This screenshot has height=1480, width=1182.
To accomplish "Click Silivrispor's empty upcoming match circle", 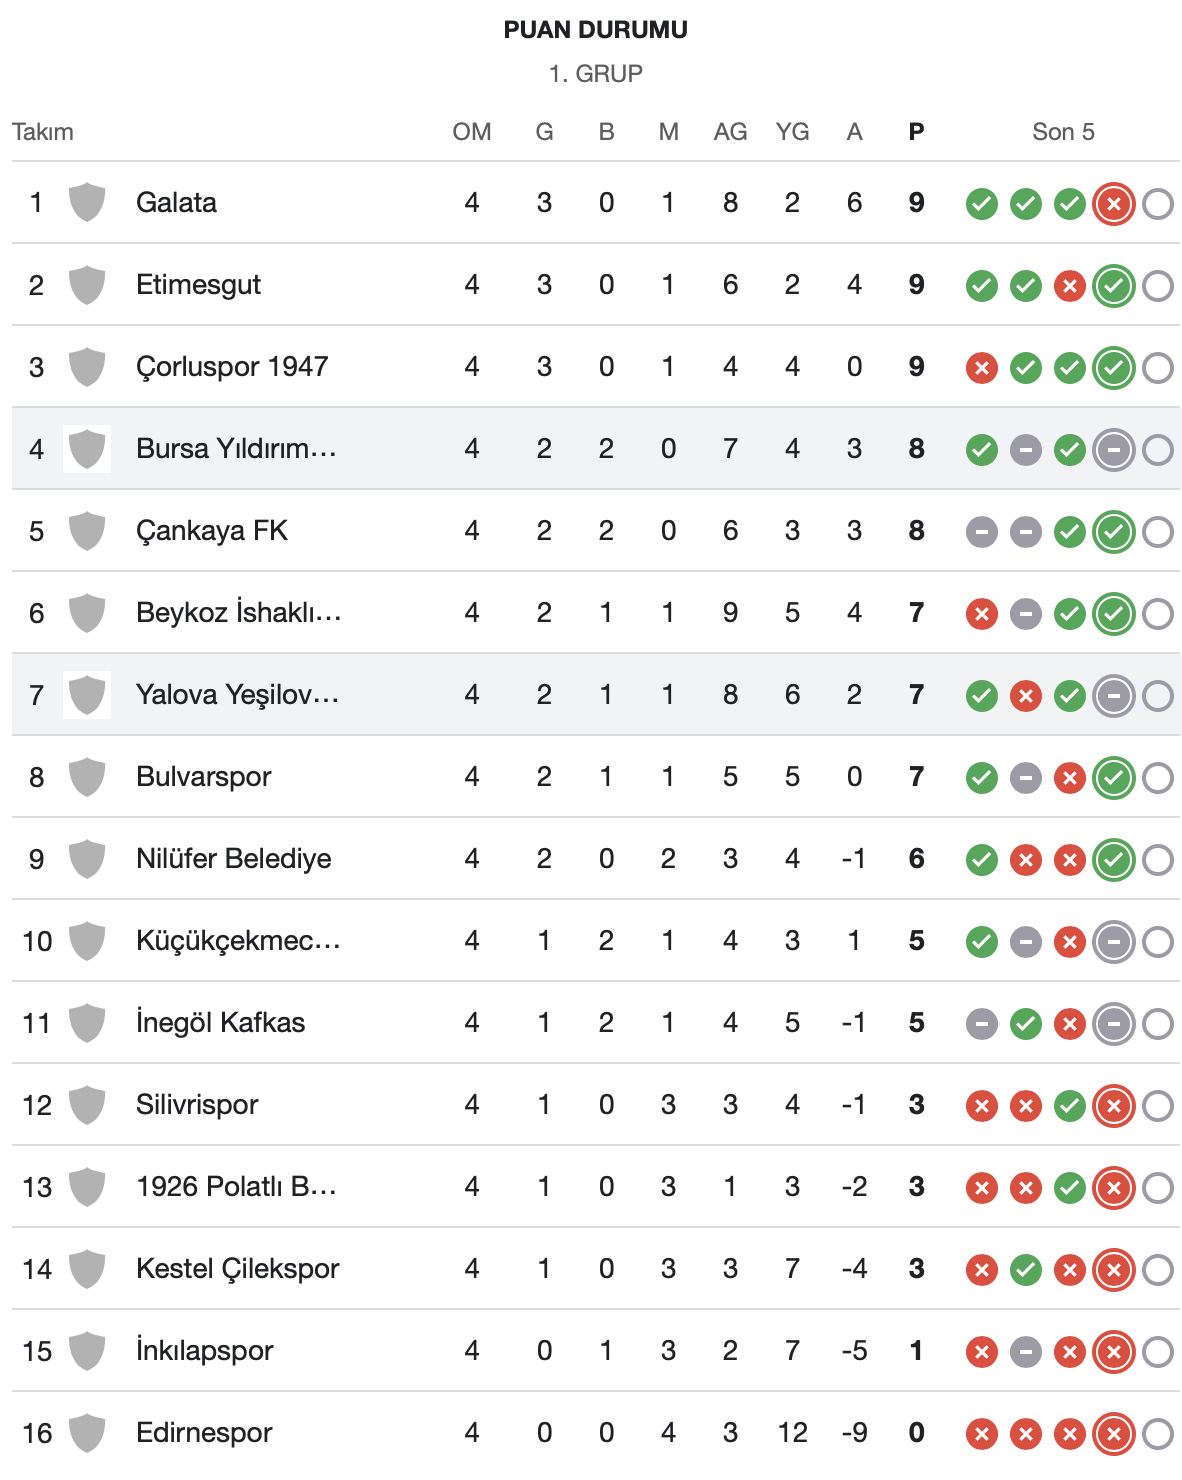I will click(x=1157, y=1107).
